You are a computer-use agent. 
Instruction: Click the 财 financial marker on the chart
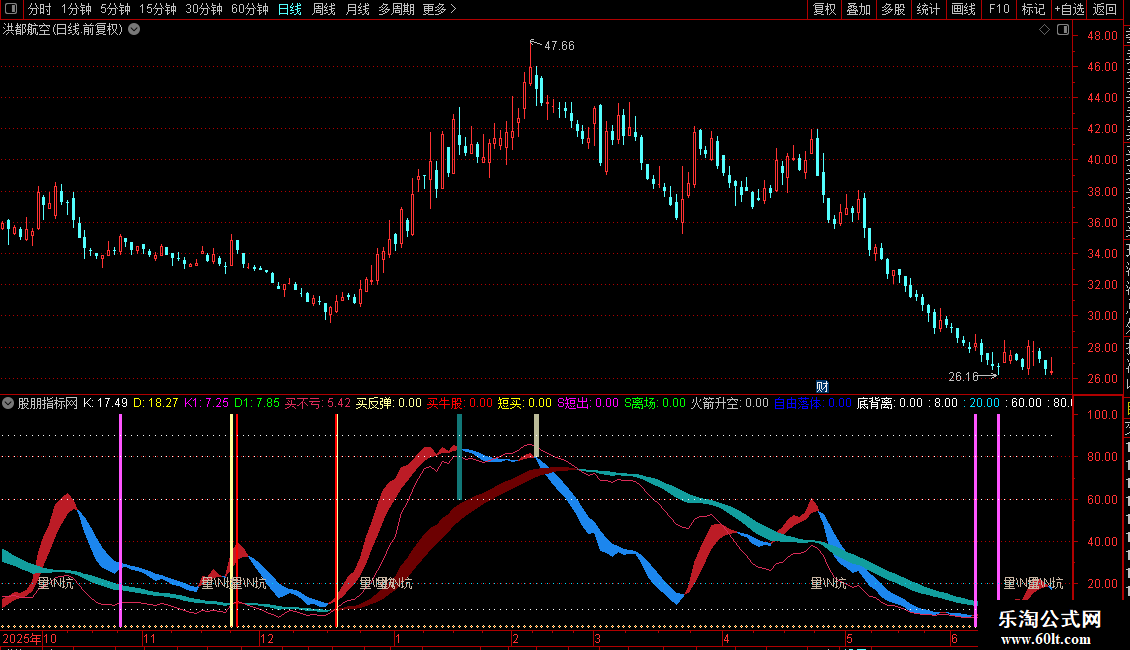[822, 387]
